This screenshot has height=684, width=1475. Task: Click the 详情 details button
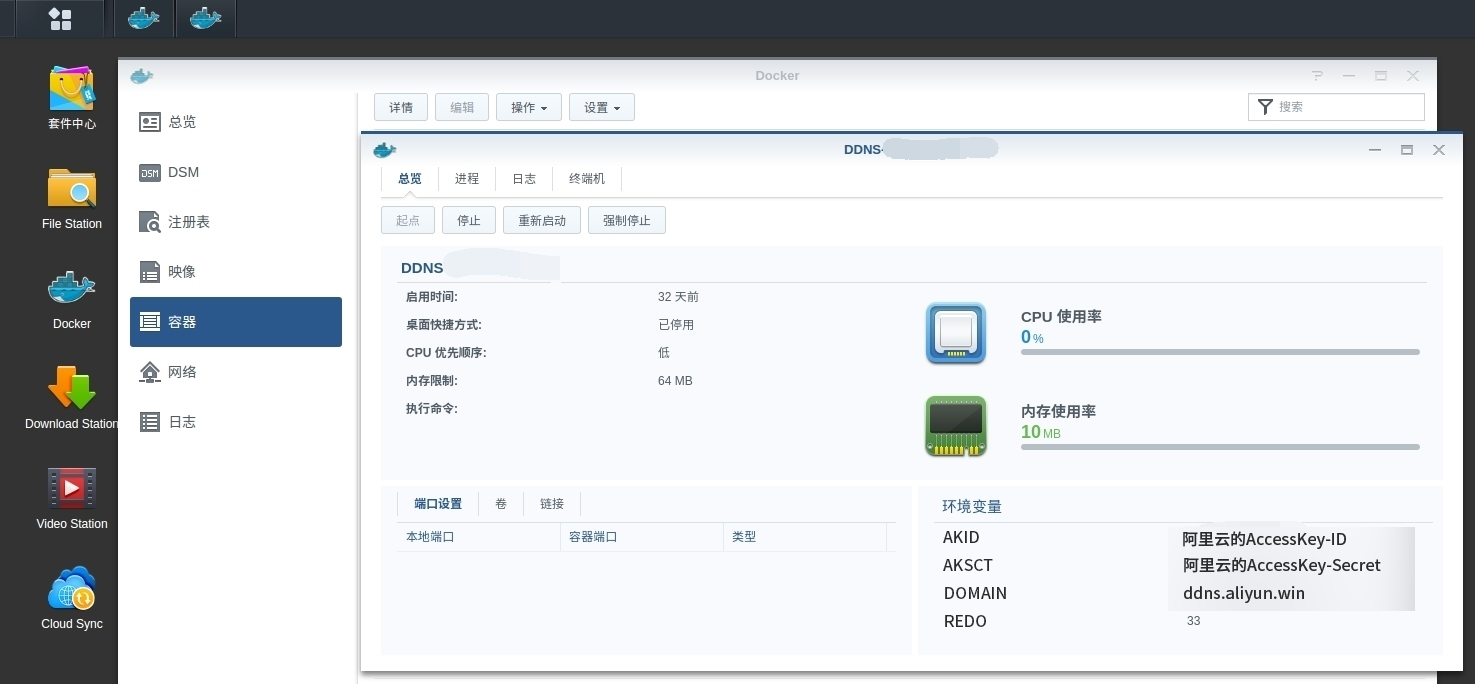pyautogui.click(x=401, y=107)
